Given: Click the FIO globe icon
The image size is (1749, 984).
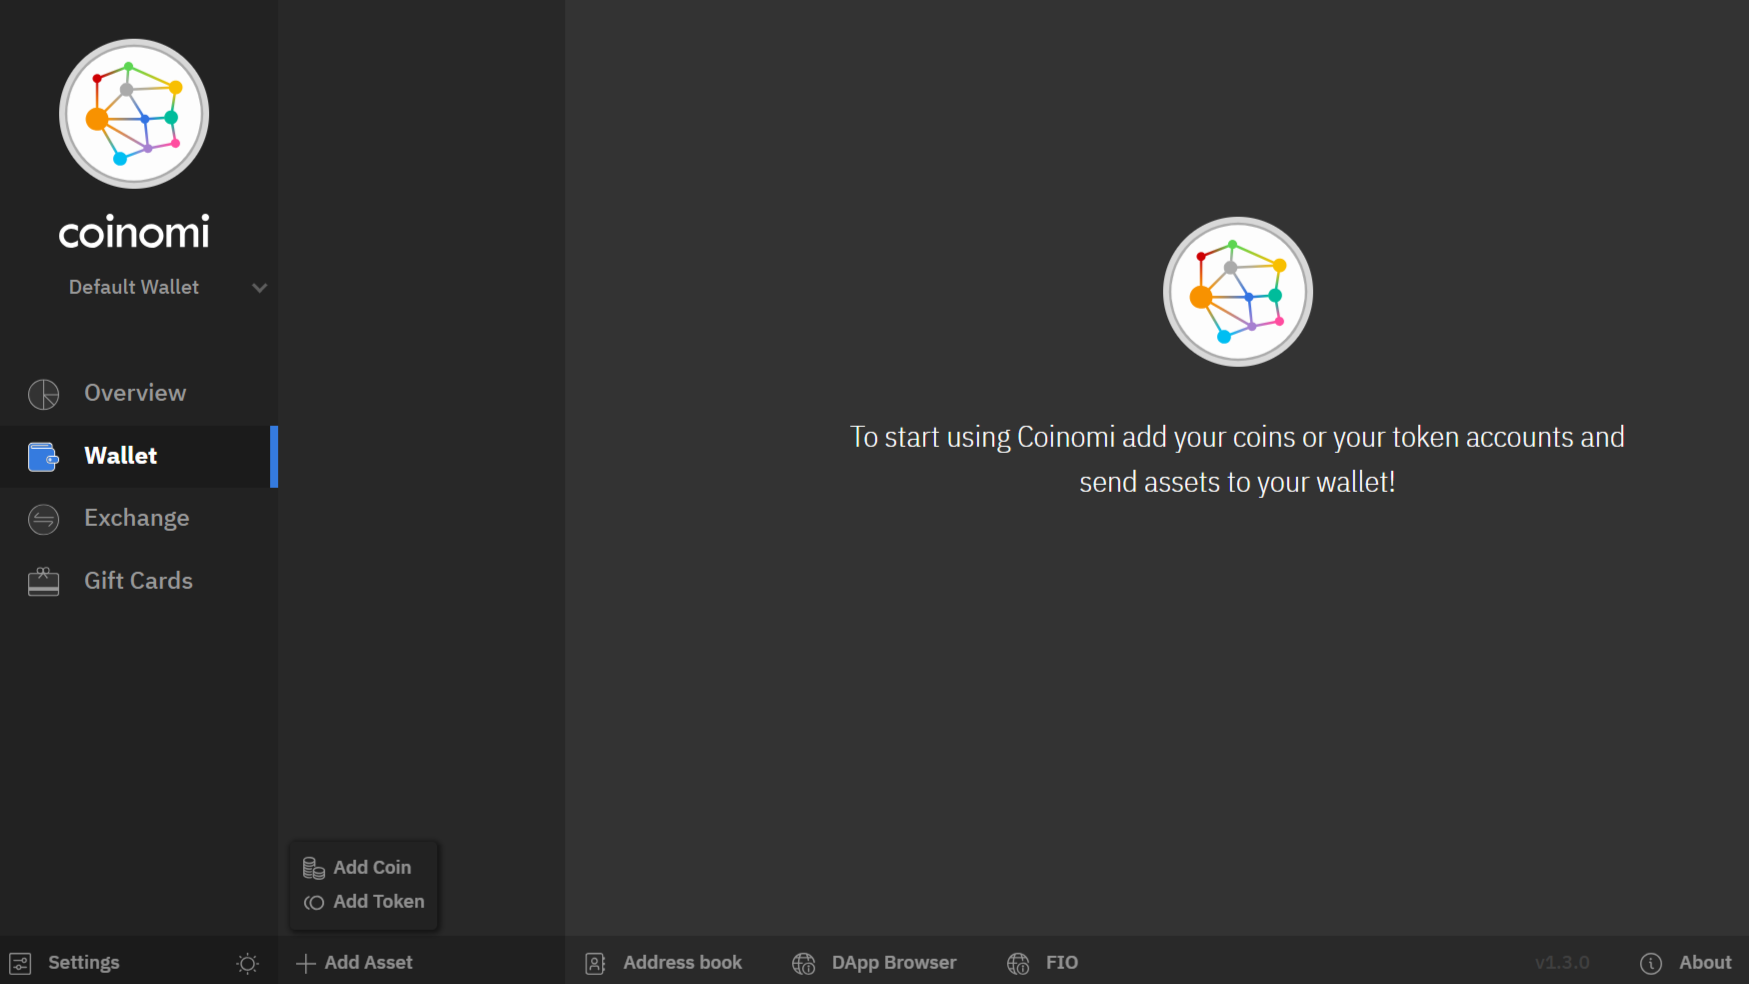Looking at the screenshot, I should tap(1018, 963).
